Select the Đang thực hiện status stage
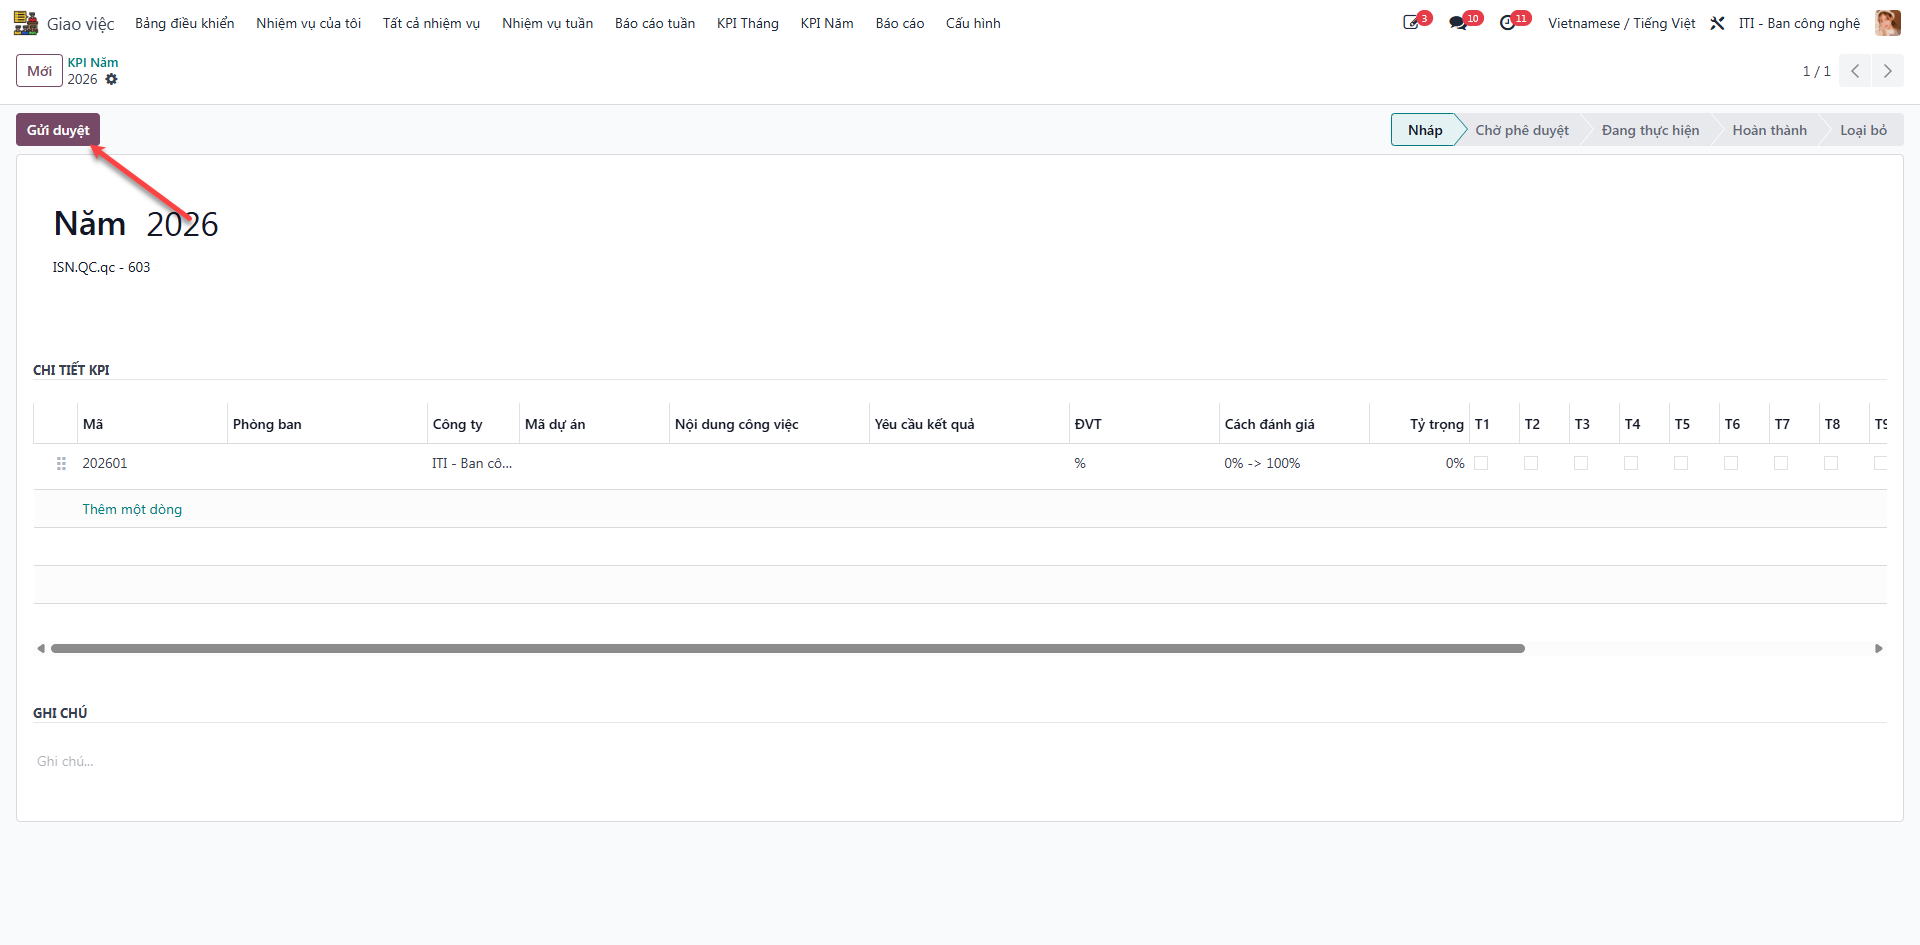1920x945 pixels. coord(1650,130)
